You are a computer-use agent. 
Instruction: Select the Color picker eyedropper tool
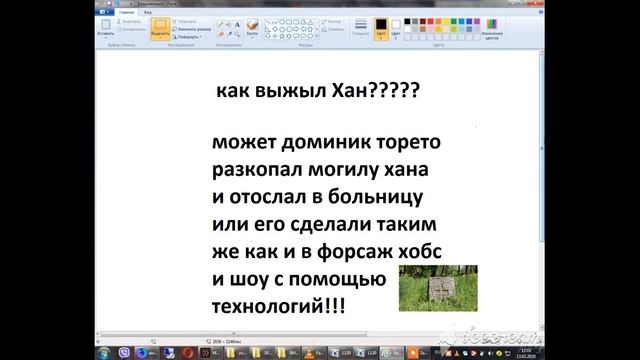229,35
